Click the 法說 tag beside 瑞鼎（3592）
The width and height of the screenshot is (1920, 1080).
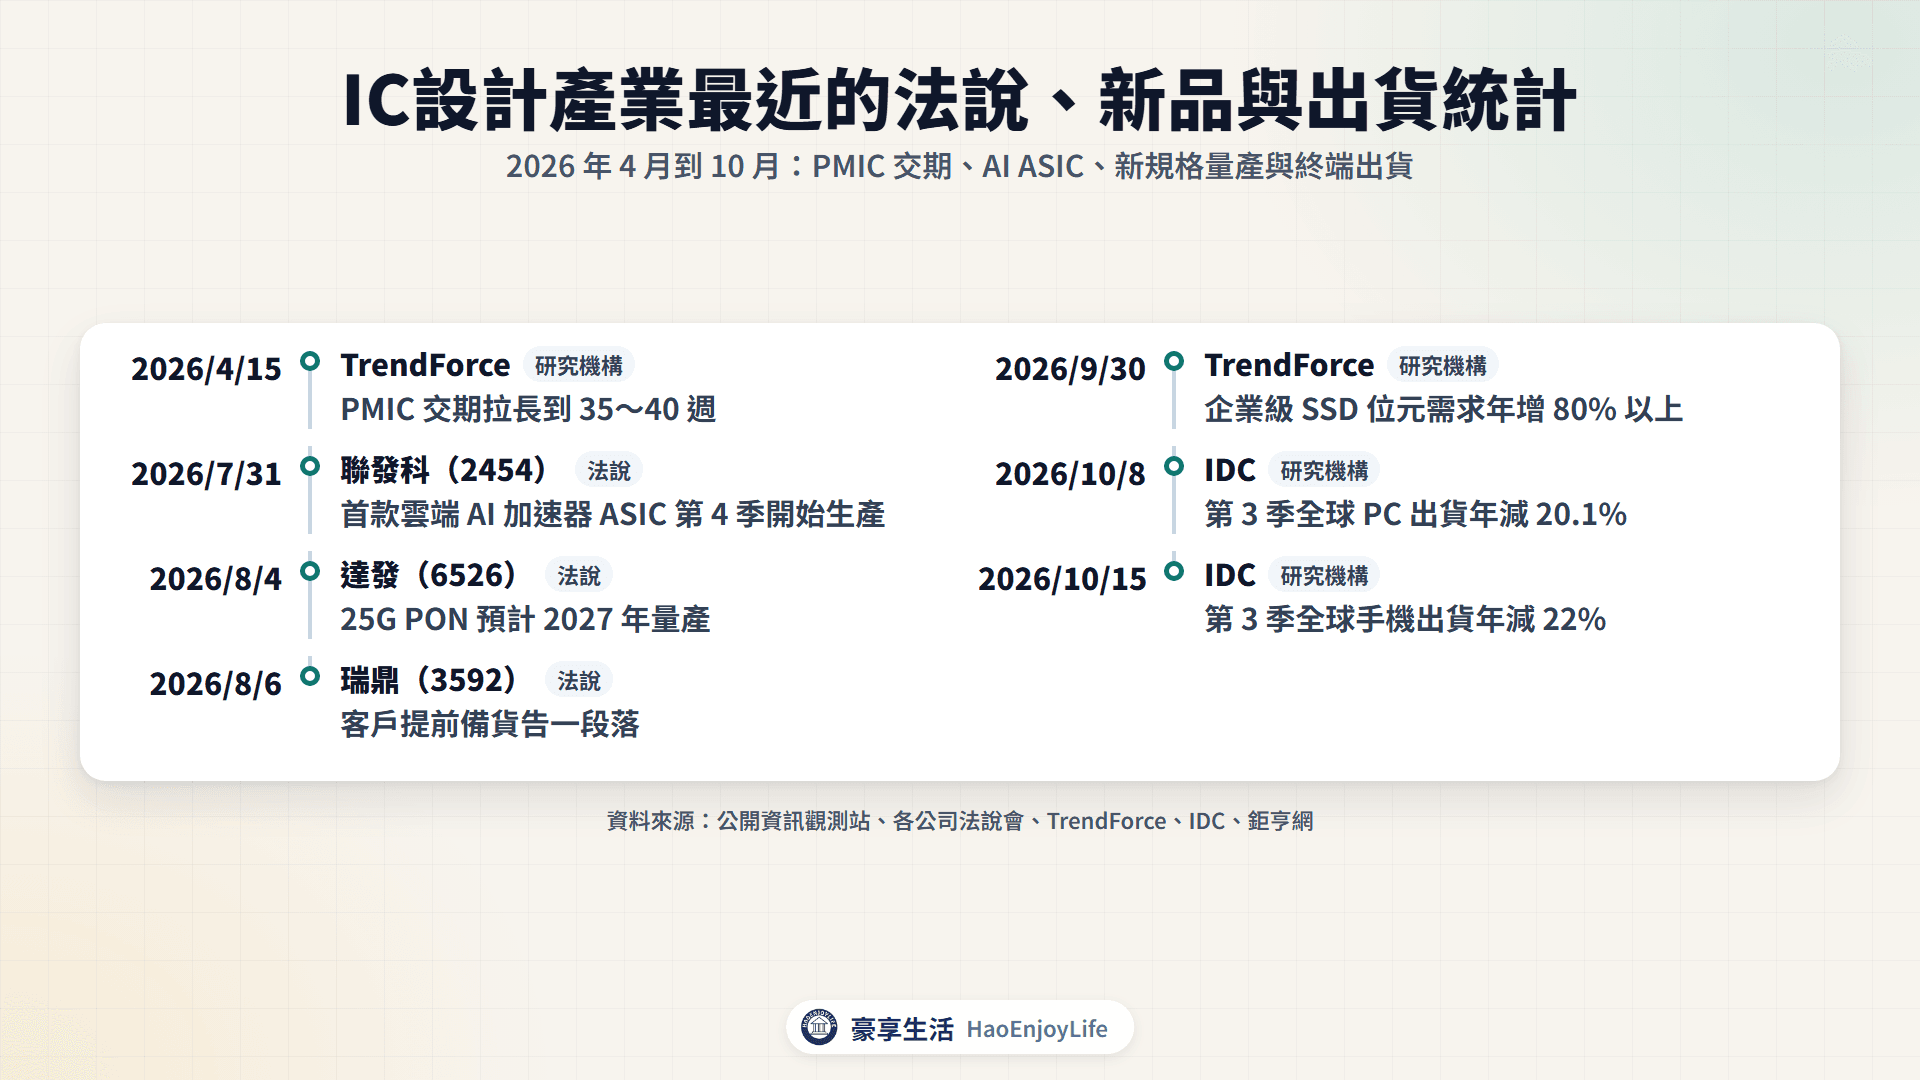(579, 681)
